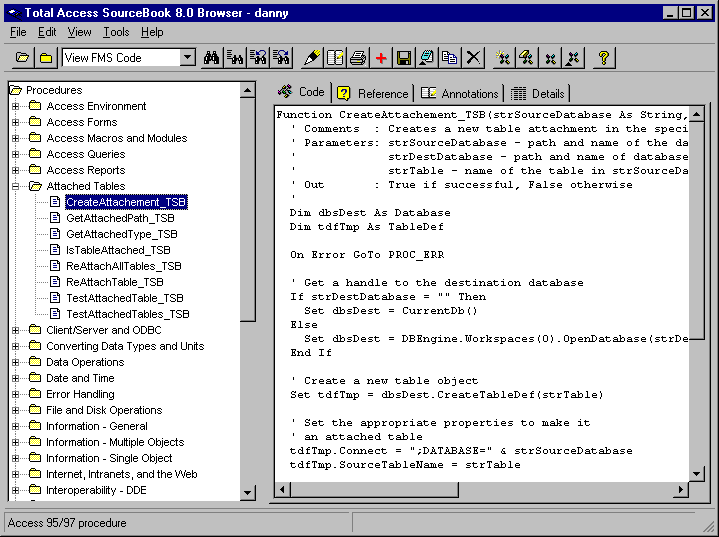Click the plain code-nodes toolbar icon
The image size is (719, 537).
[x=550, y=58]
